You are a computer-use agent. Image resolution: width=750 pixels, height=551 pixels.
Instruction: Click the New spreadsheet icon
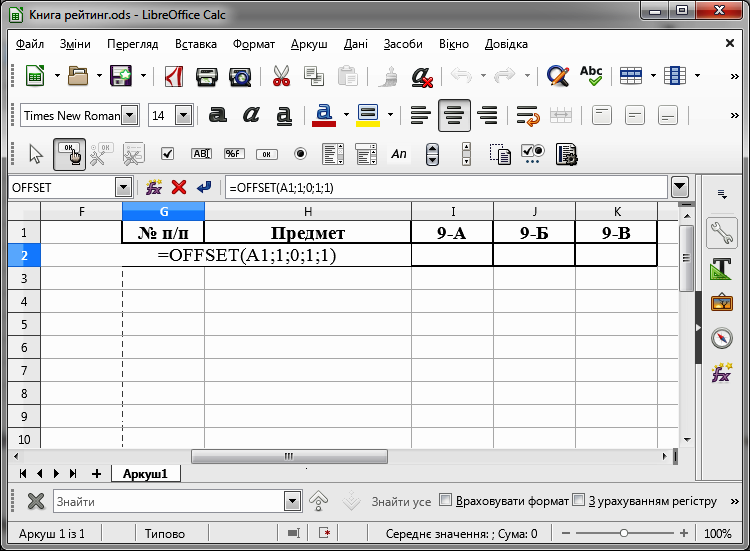pyautogui.click(x=34, y=76)
